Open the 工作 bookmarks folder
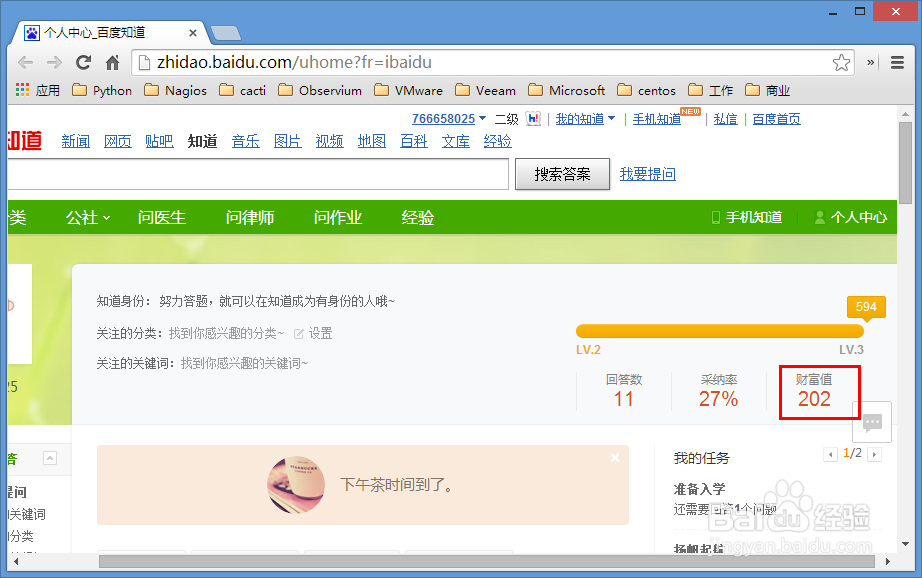This screenshot has height=578, width=922. [710, 90]
